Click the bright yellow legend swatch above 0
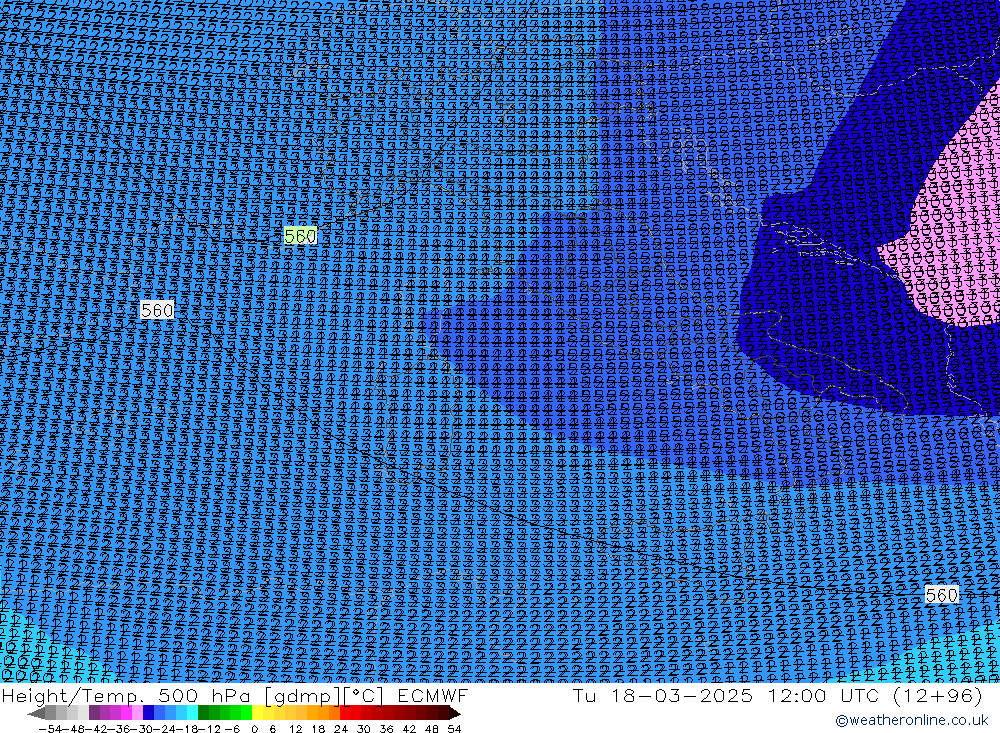The height and width of the screenshot is (733, 1000). 258,713
